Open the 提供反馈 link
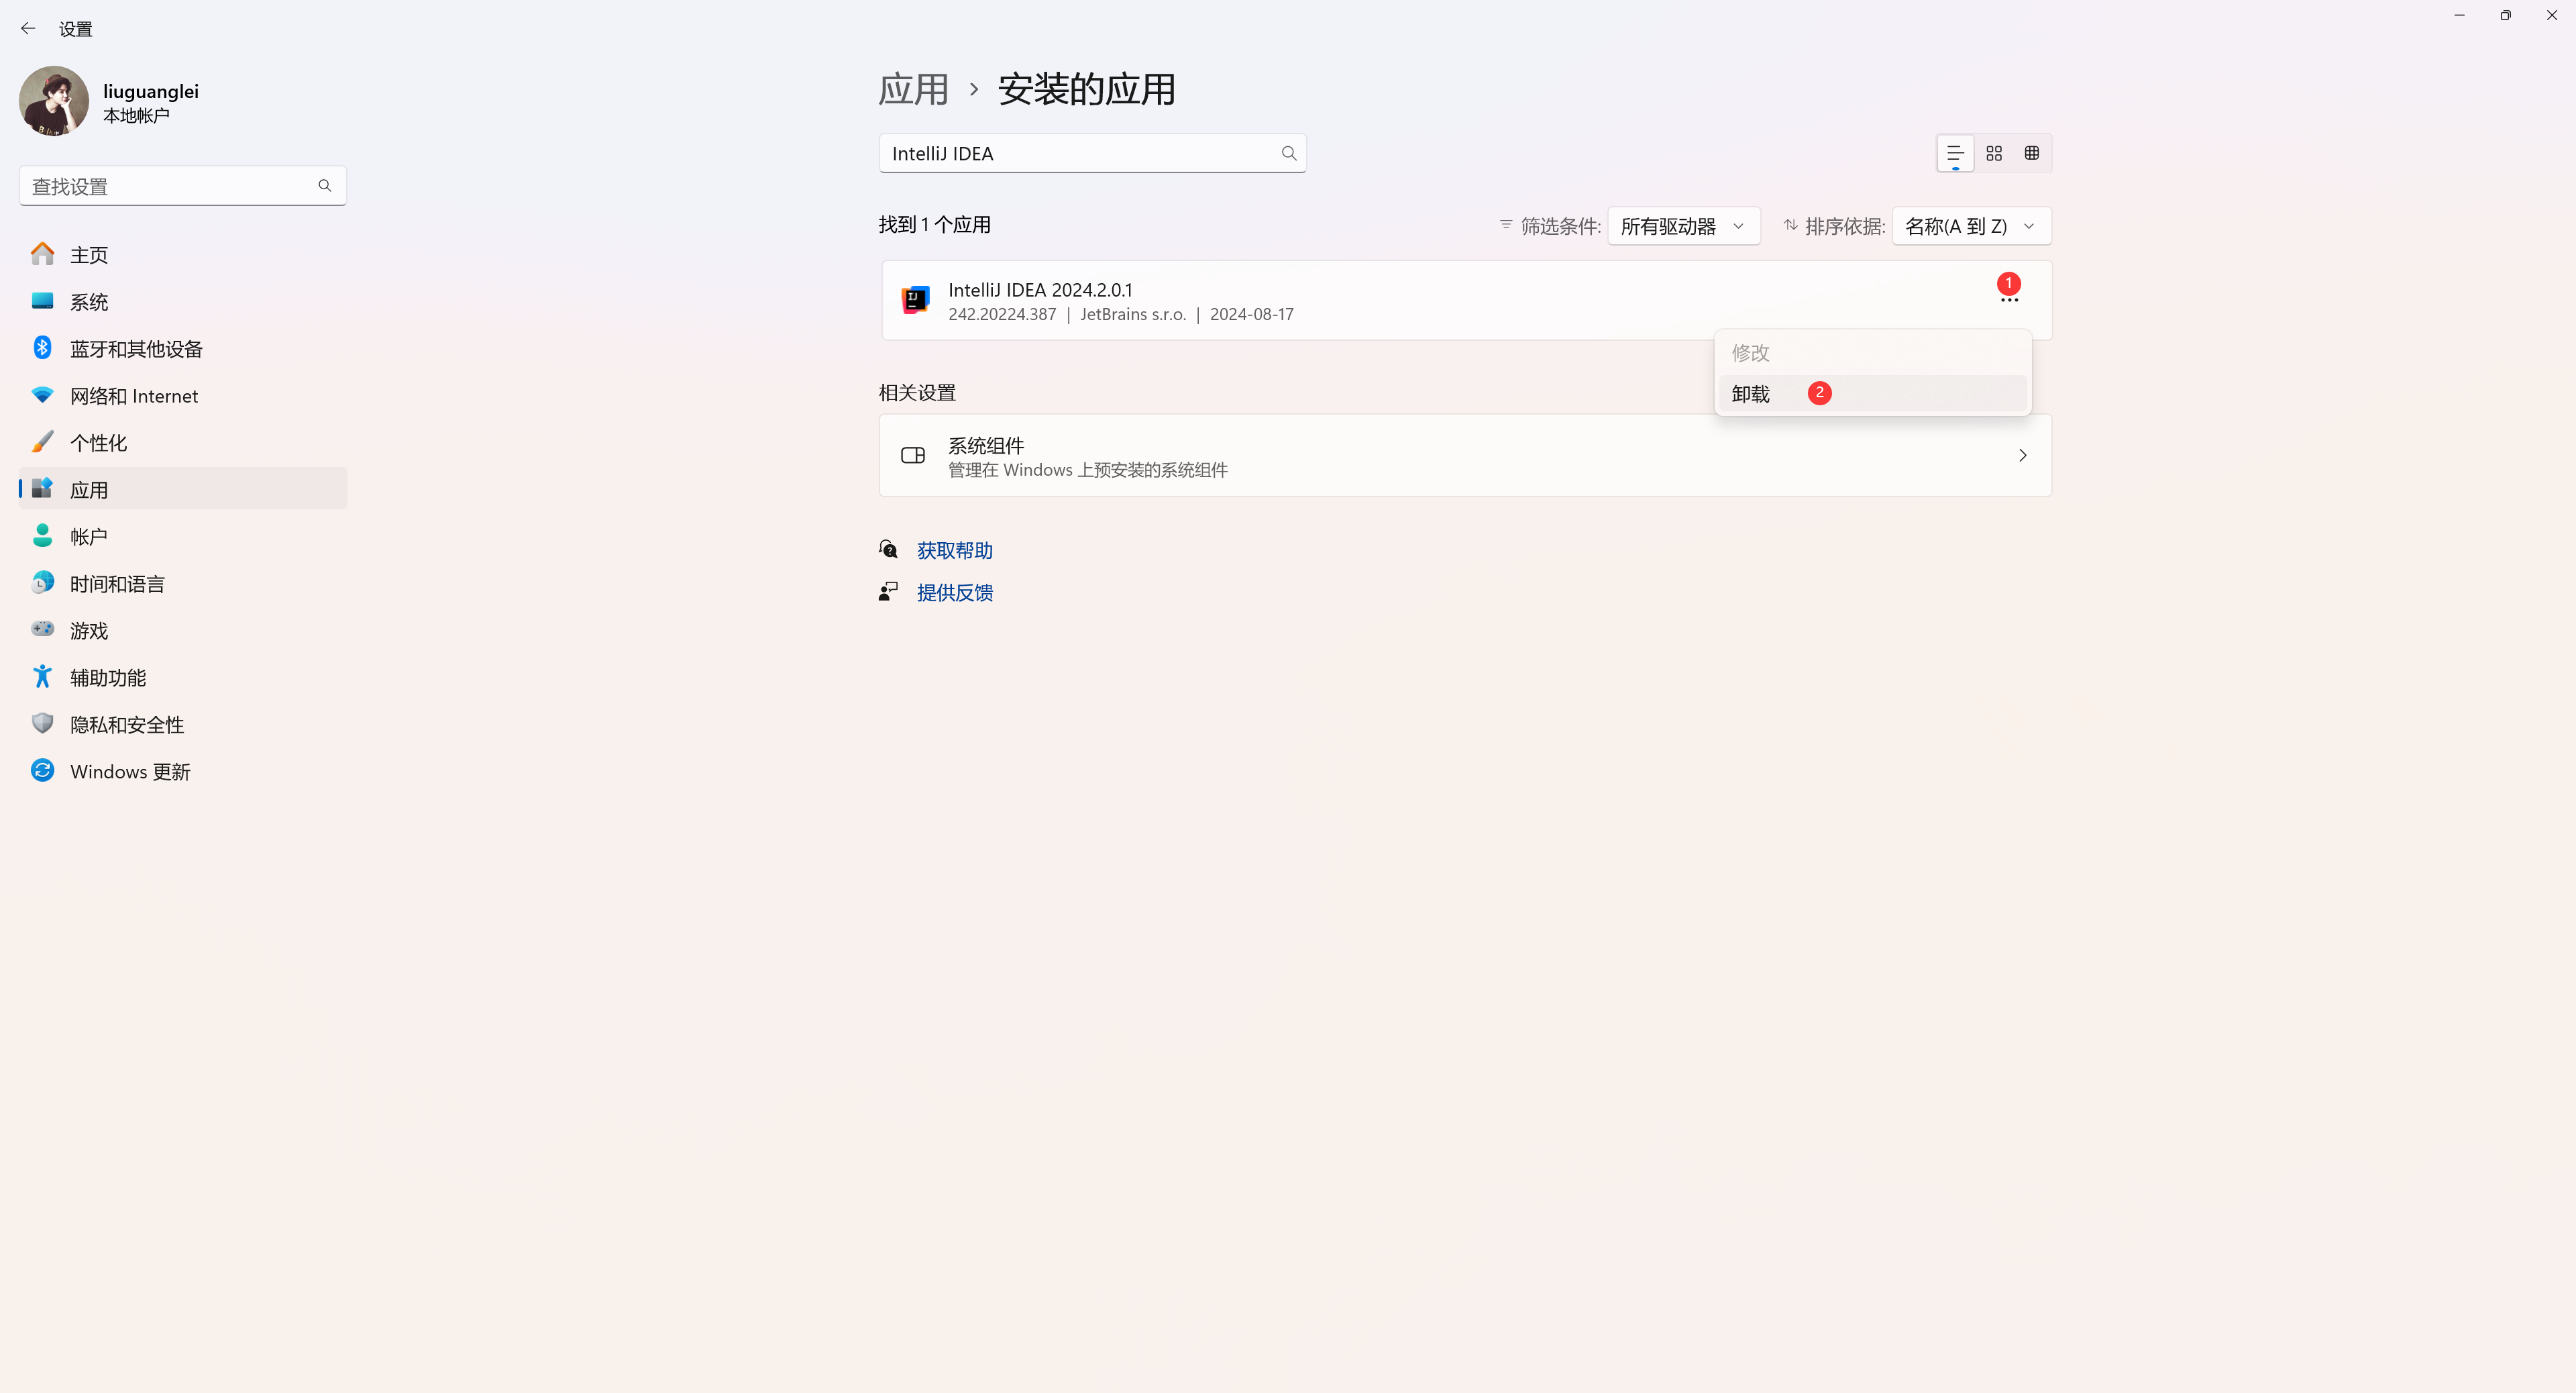 tap(954, 592)
